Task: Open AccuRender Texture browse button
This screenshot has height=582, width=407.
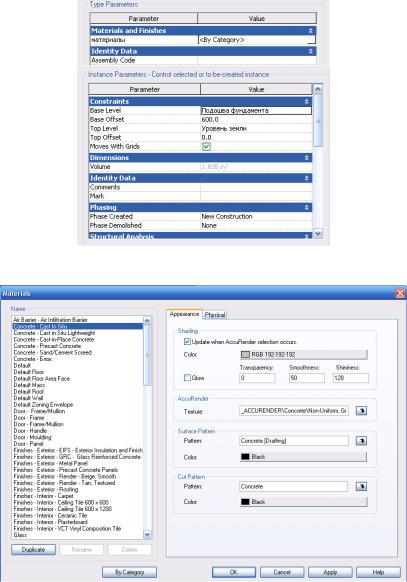Action: pos(361,411)
